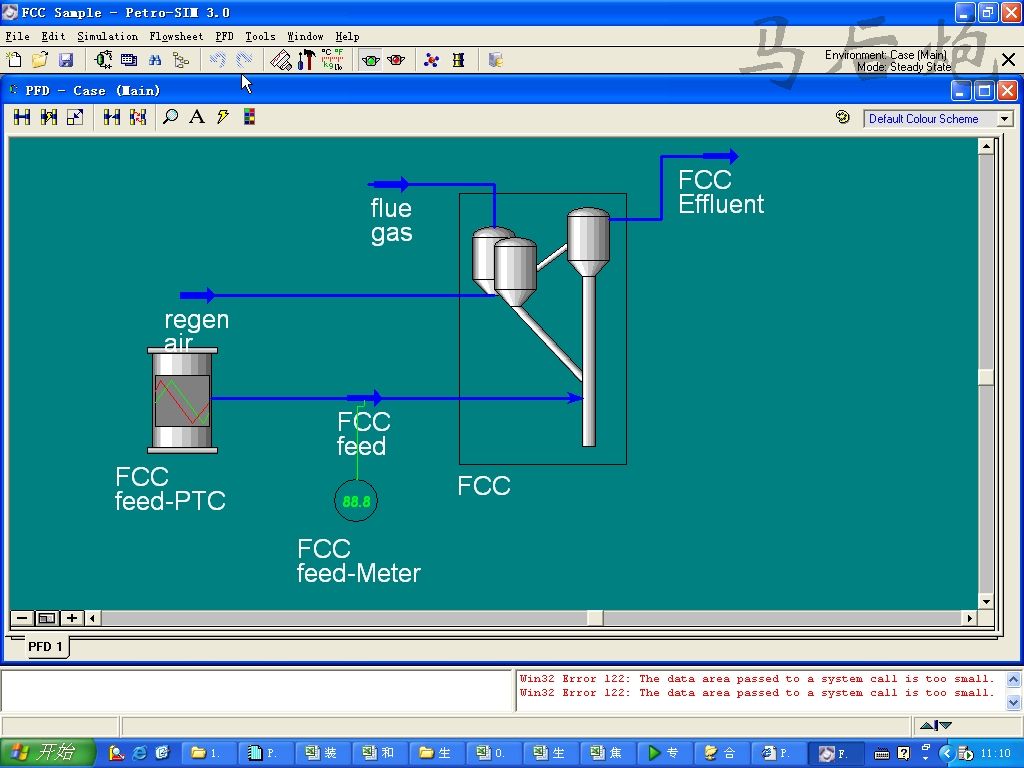
Task: Open the colour palette icon in PFD toolbar
Action: 249,117
